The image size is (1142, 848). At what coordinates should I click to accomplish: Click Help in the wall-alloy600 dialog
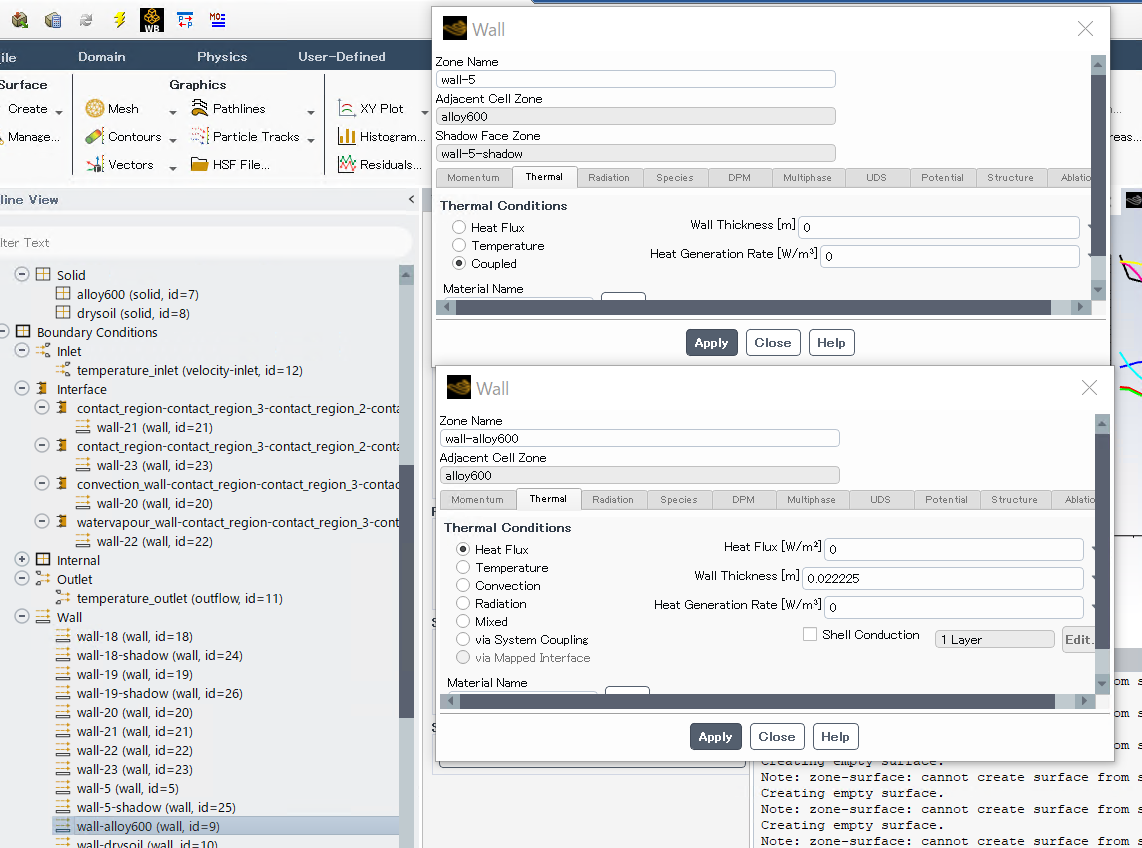click(x=835, y=737)
